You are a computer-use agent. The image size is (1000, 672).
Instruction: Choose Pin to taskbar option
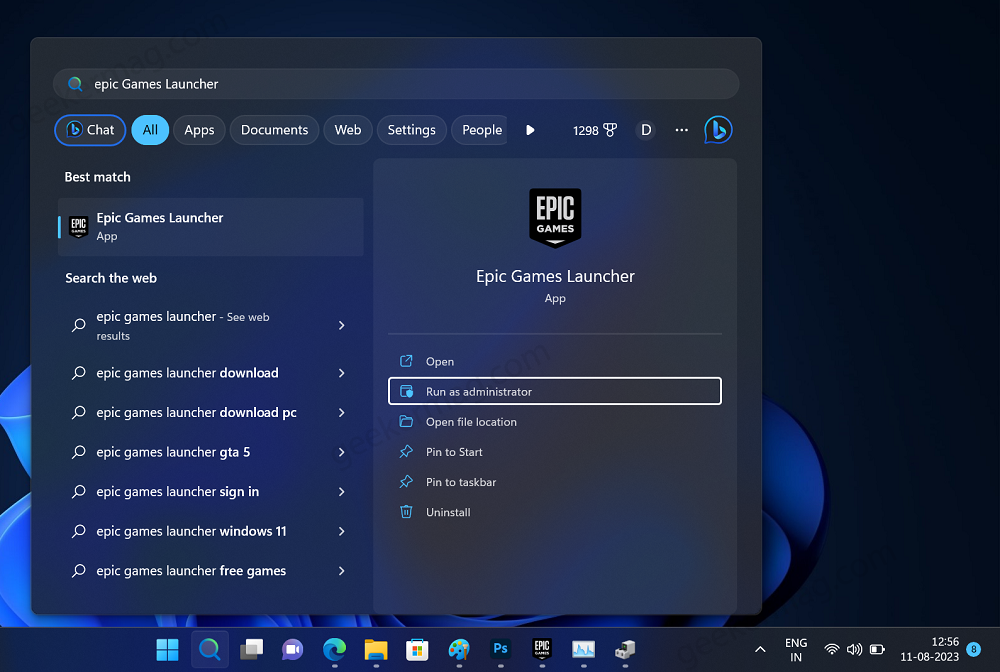(555, 481)
